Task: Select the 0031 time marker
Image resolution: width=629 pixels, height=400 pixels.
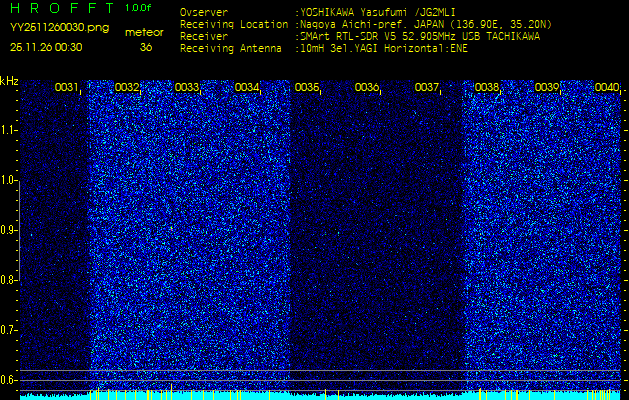Action: [x=66, y=87]
